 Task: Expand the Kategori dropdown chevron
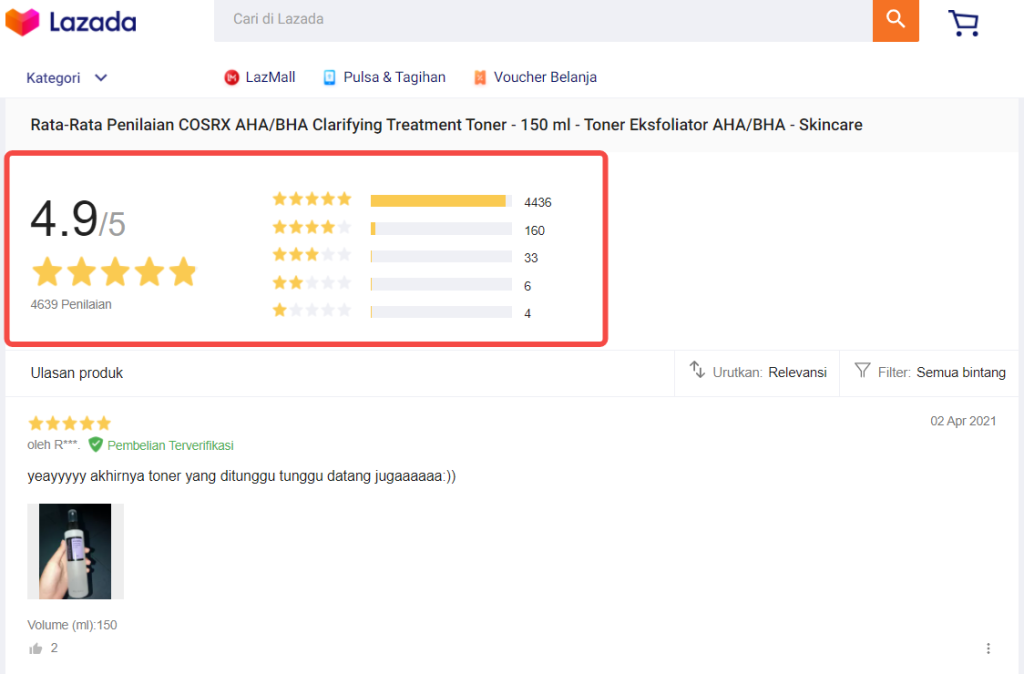click(101, 78)
